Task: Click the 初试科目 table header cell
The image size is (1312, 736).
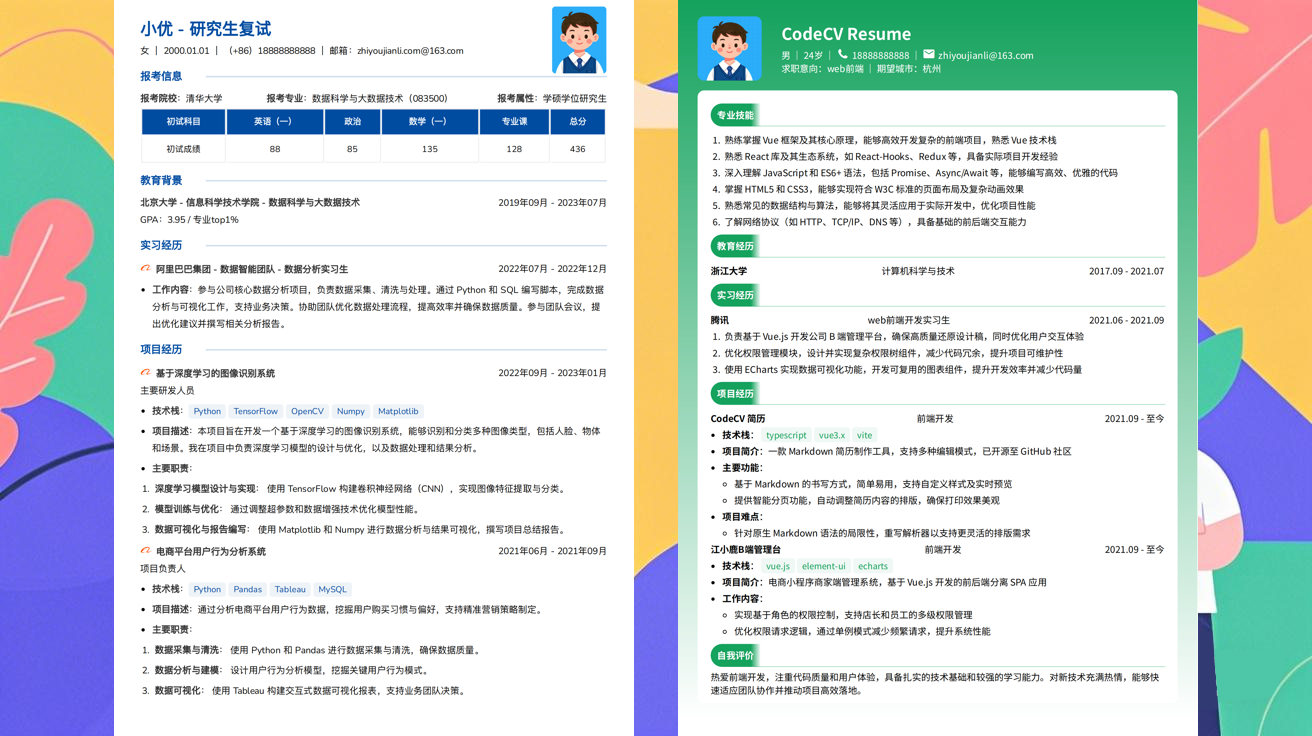Action: point(183,121)
